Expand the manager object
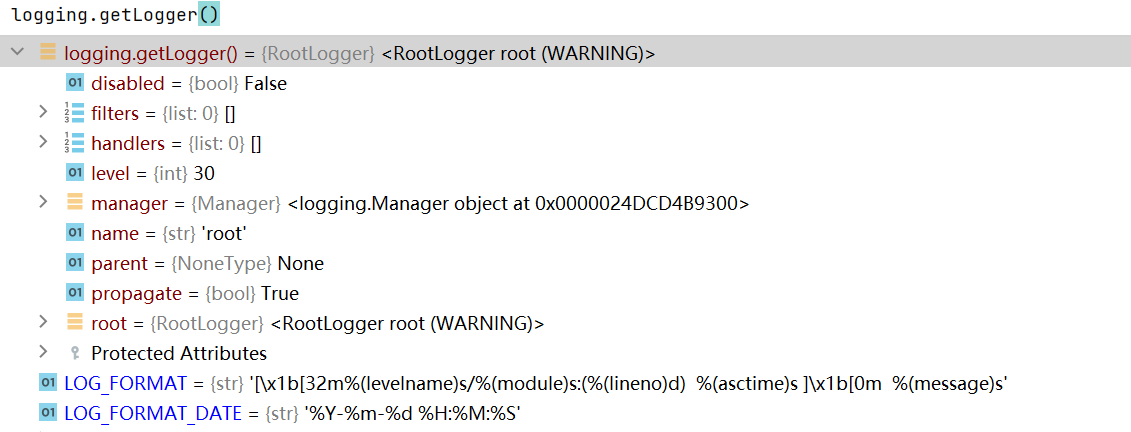The width and height of the screenshot is (1131, 432). pos(43,202)
